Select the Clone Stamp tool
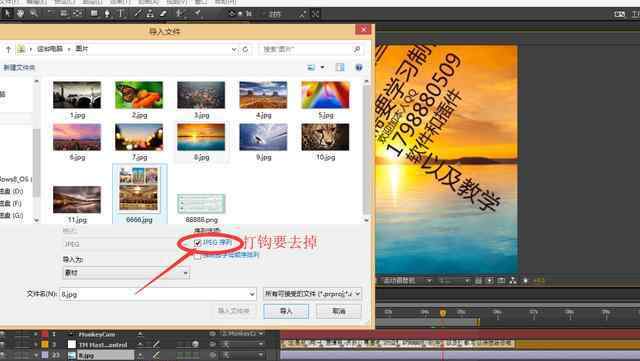640x361 pixels. 150,13
